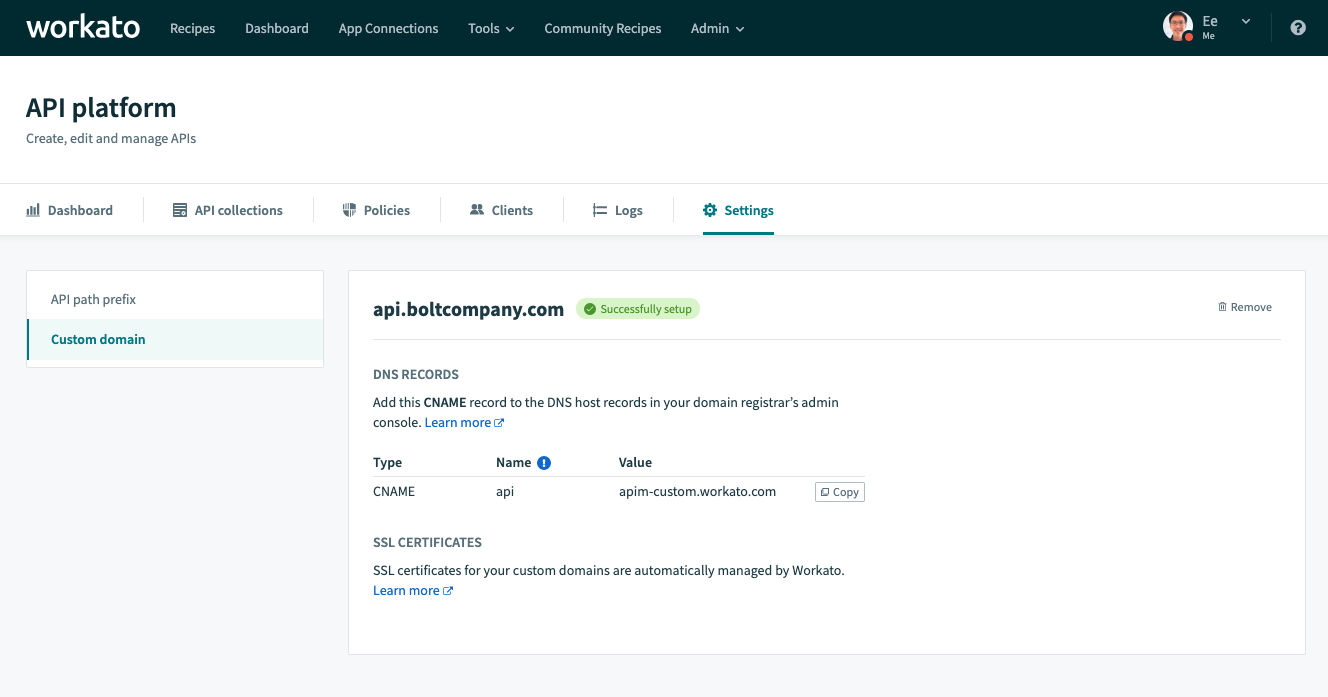Select Custom domain in sidebar

175,339
